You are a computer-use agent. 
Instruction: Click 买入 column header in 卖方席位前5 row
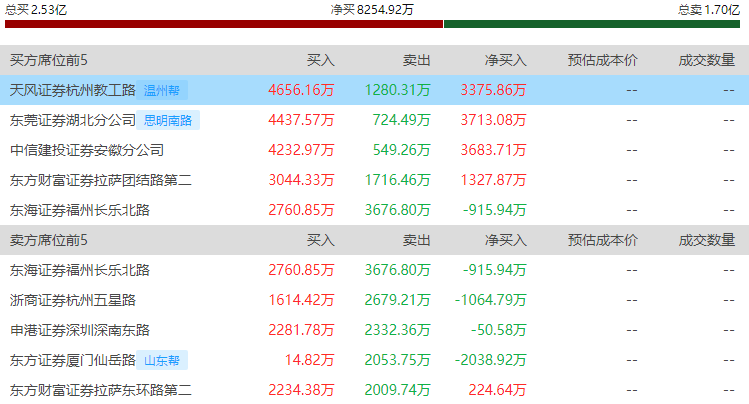(x=321, y=240)
